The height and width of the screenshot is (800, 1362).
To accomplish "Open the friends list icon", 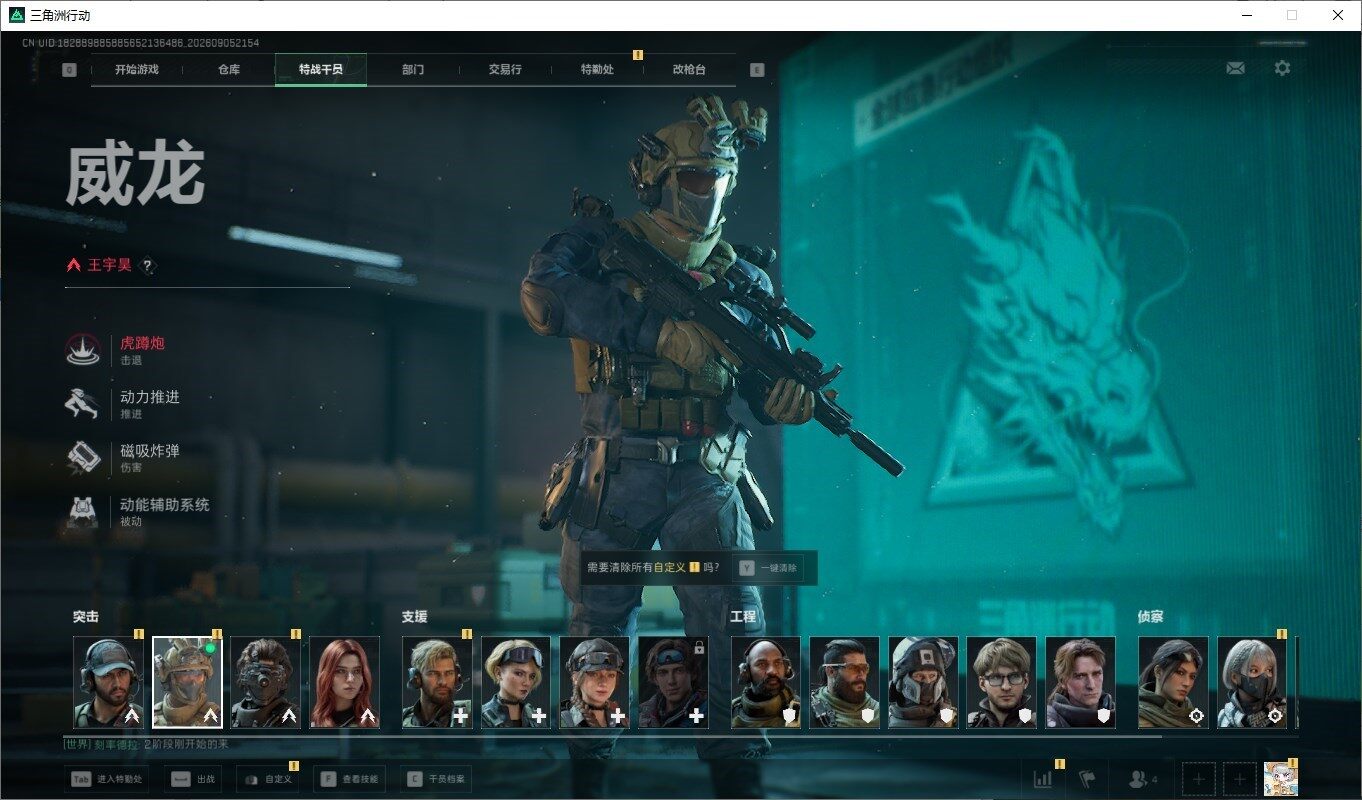I will point(1142,779).
